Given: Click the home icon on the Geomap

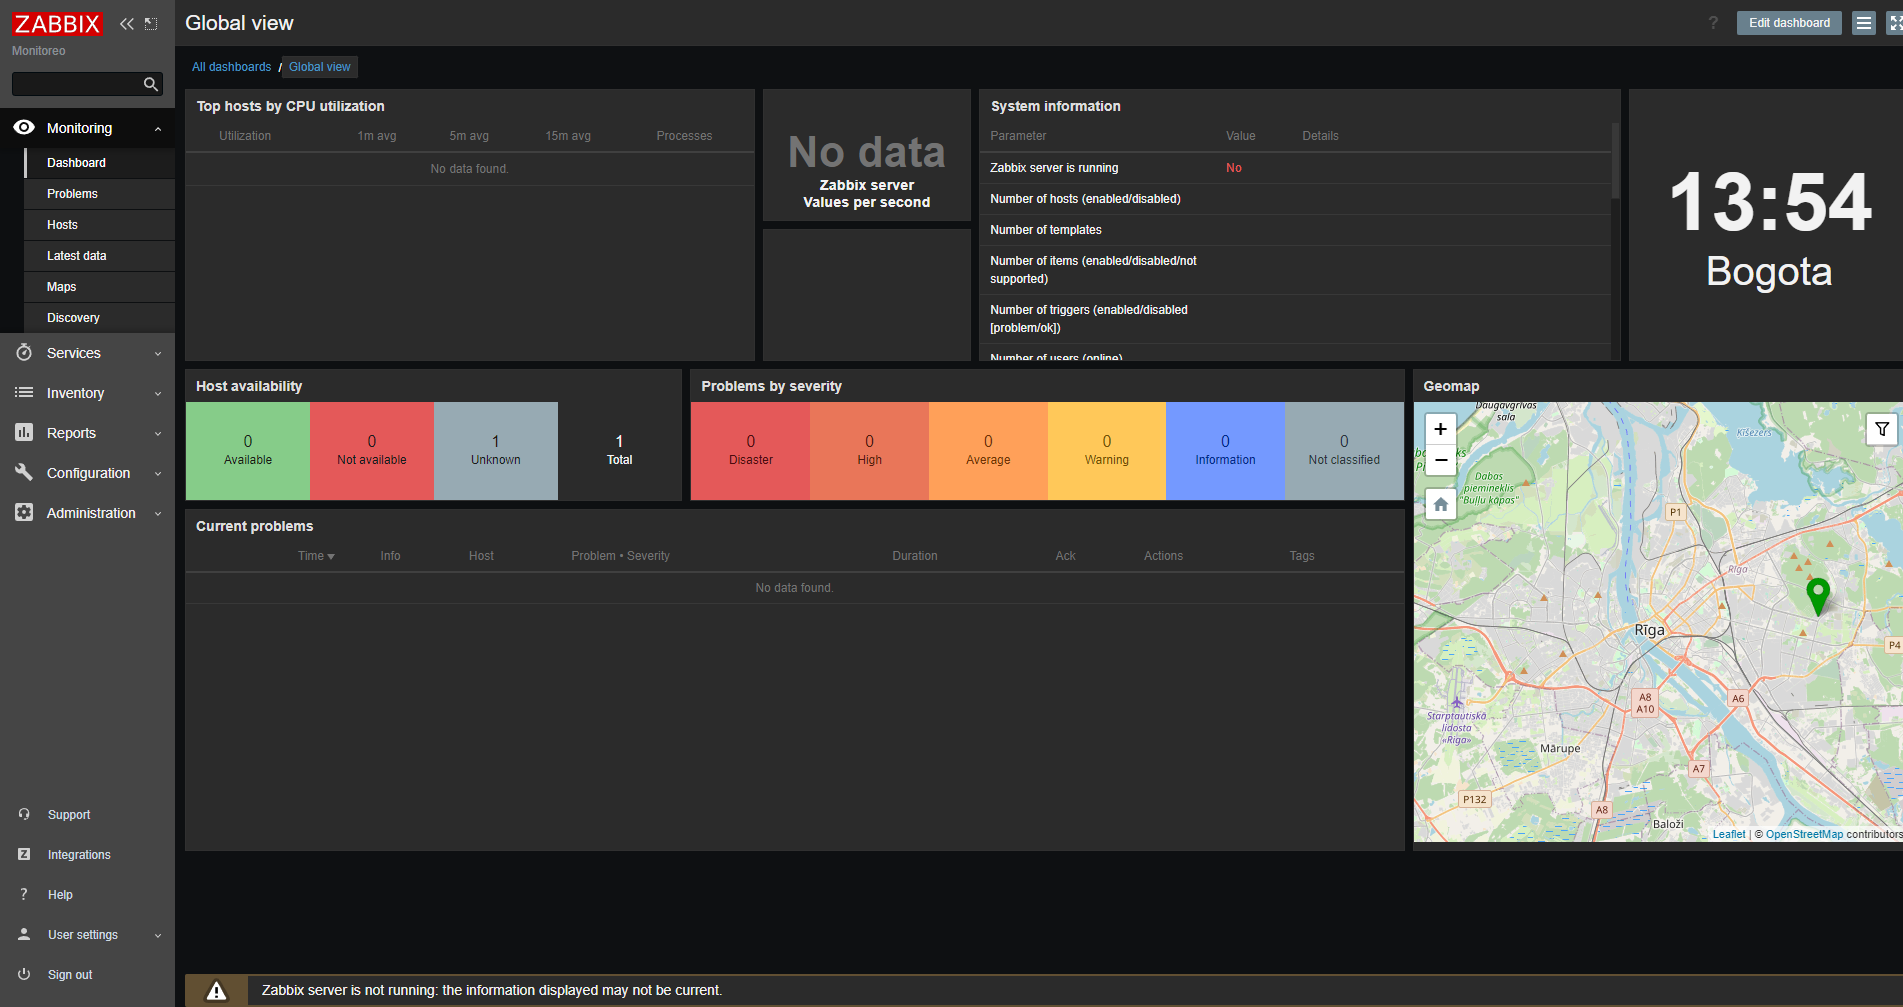Looking at the screenshot, I should 1440,504.
